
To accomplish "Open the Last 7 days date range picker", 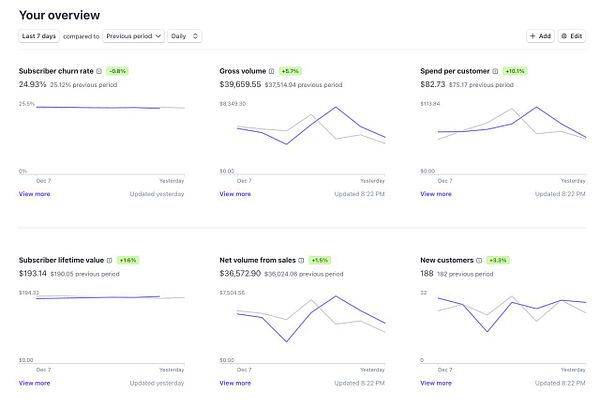I will click(x=39, y=36).
